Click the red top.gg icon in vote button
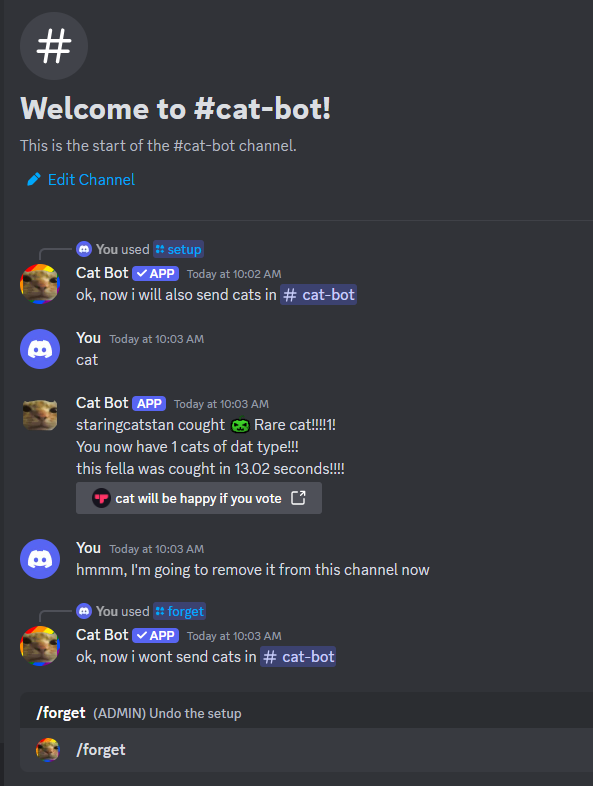 coord(101,498)
